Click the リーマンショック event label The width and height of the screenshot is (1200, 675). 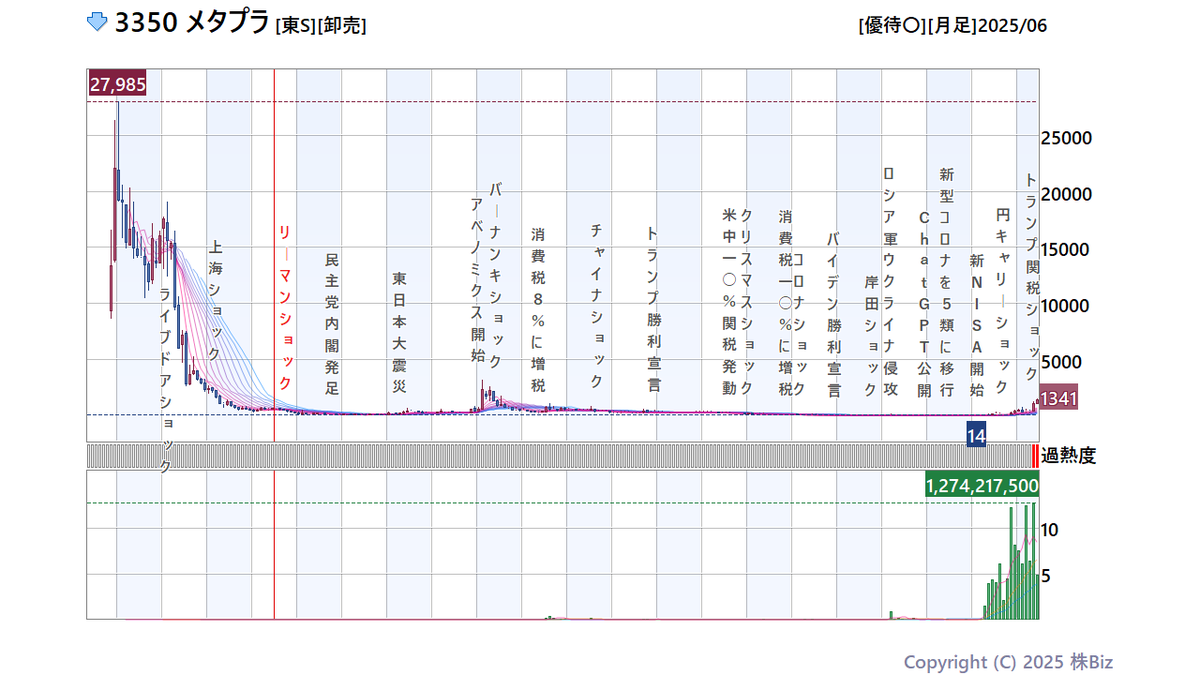click(x=285, y=307)
